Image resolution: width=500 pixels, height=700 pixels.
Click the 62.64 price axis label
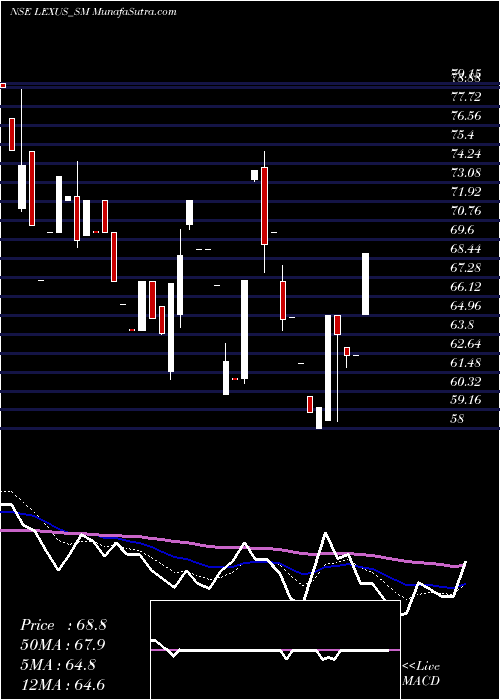pyautogui.click(x=466, y=344)
